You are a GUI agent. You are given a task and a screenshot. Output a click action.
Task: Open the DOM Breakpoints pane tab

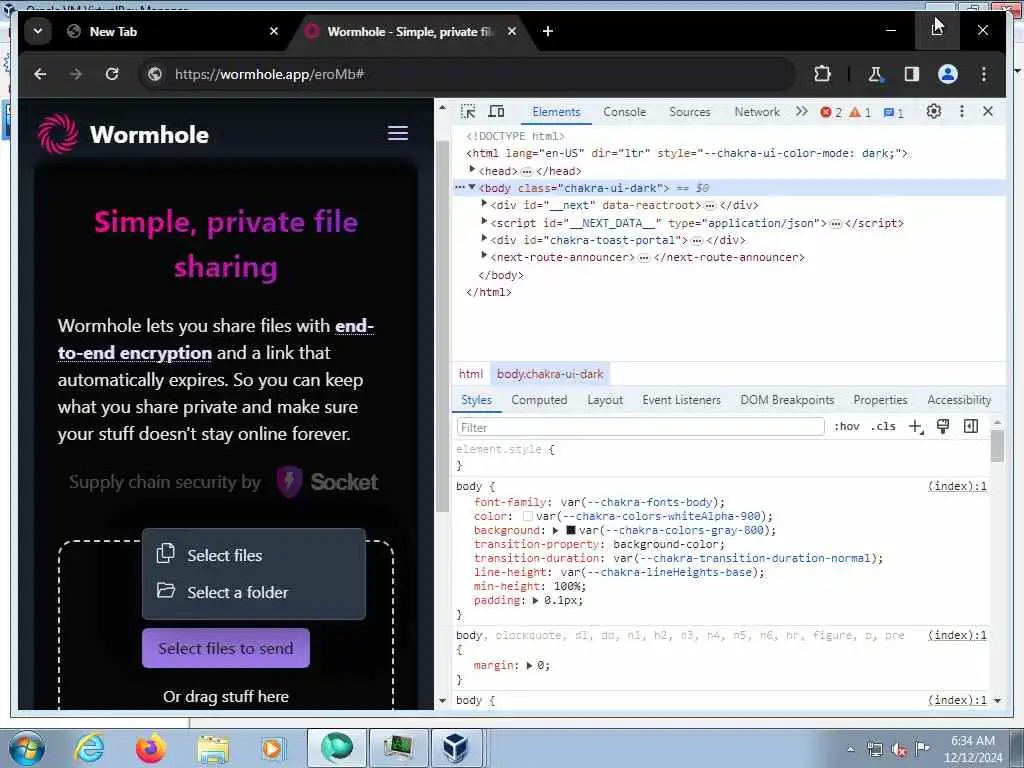click(787, 400)
